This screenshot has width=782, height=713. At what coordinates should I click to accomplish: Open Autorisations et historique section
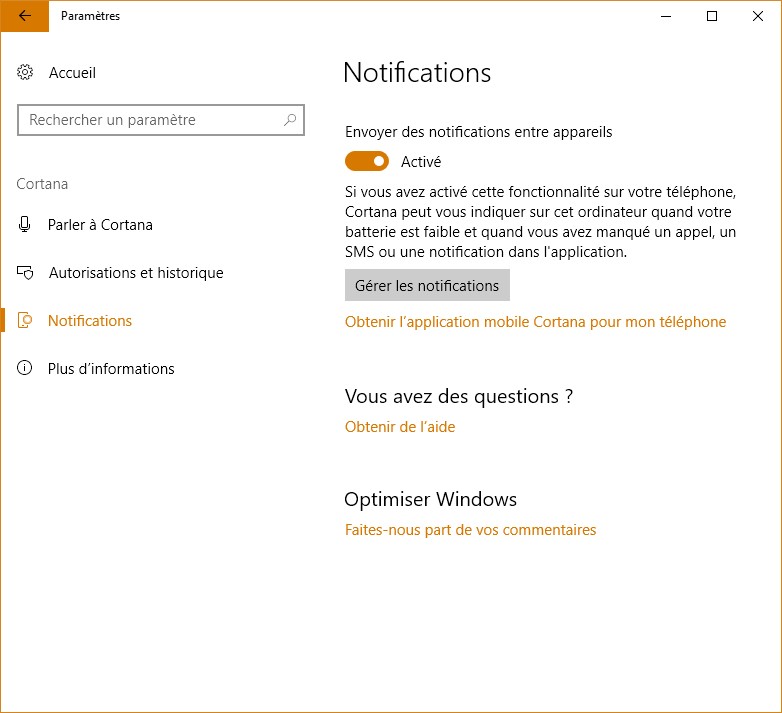pos(135,273)
